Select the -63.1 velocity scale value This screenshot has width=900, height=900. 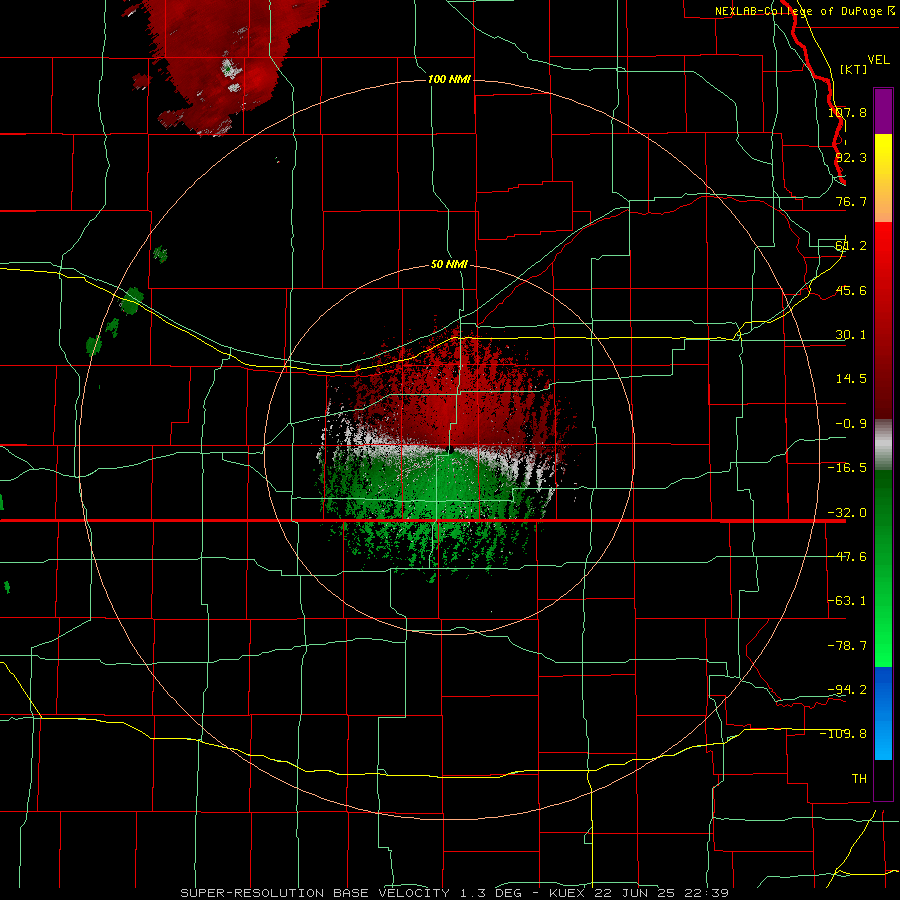[x=847, y=601]
